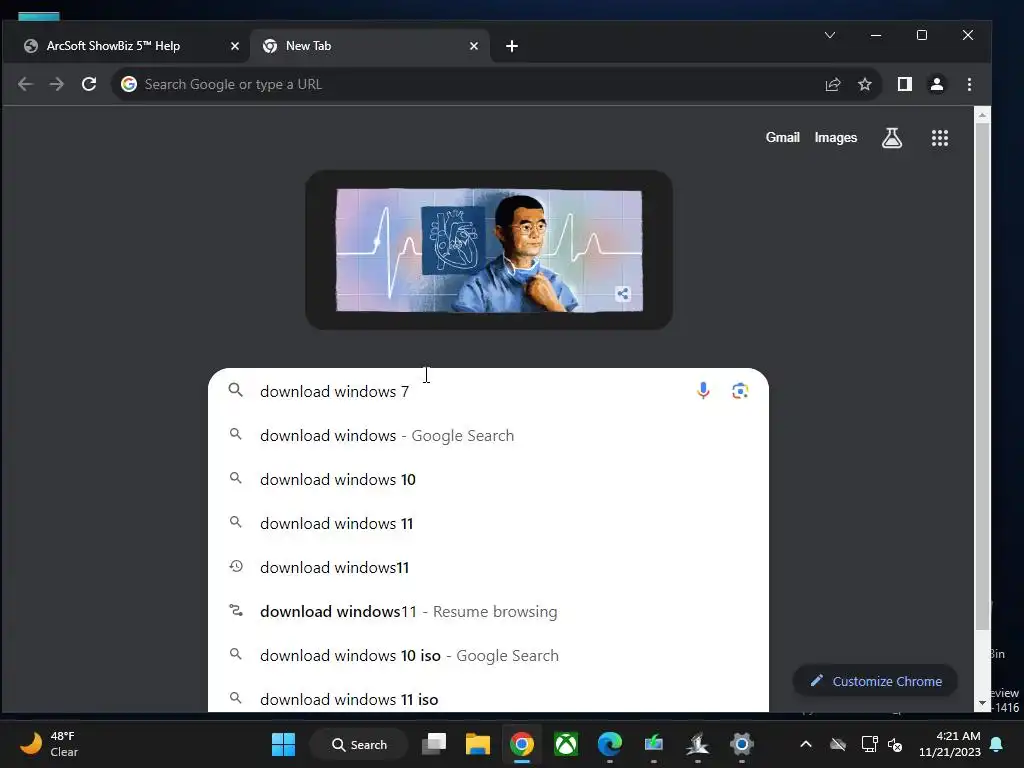Select download windows11 Resume browsing entry

point(488,611)
